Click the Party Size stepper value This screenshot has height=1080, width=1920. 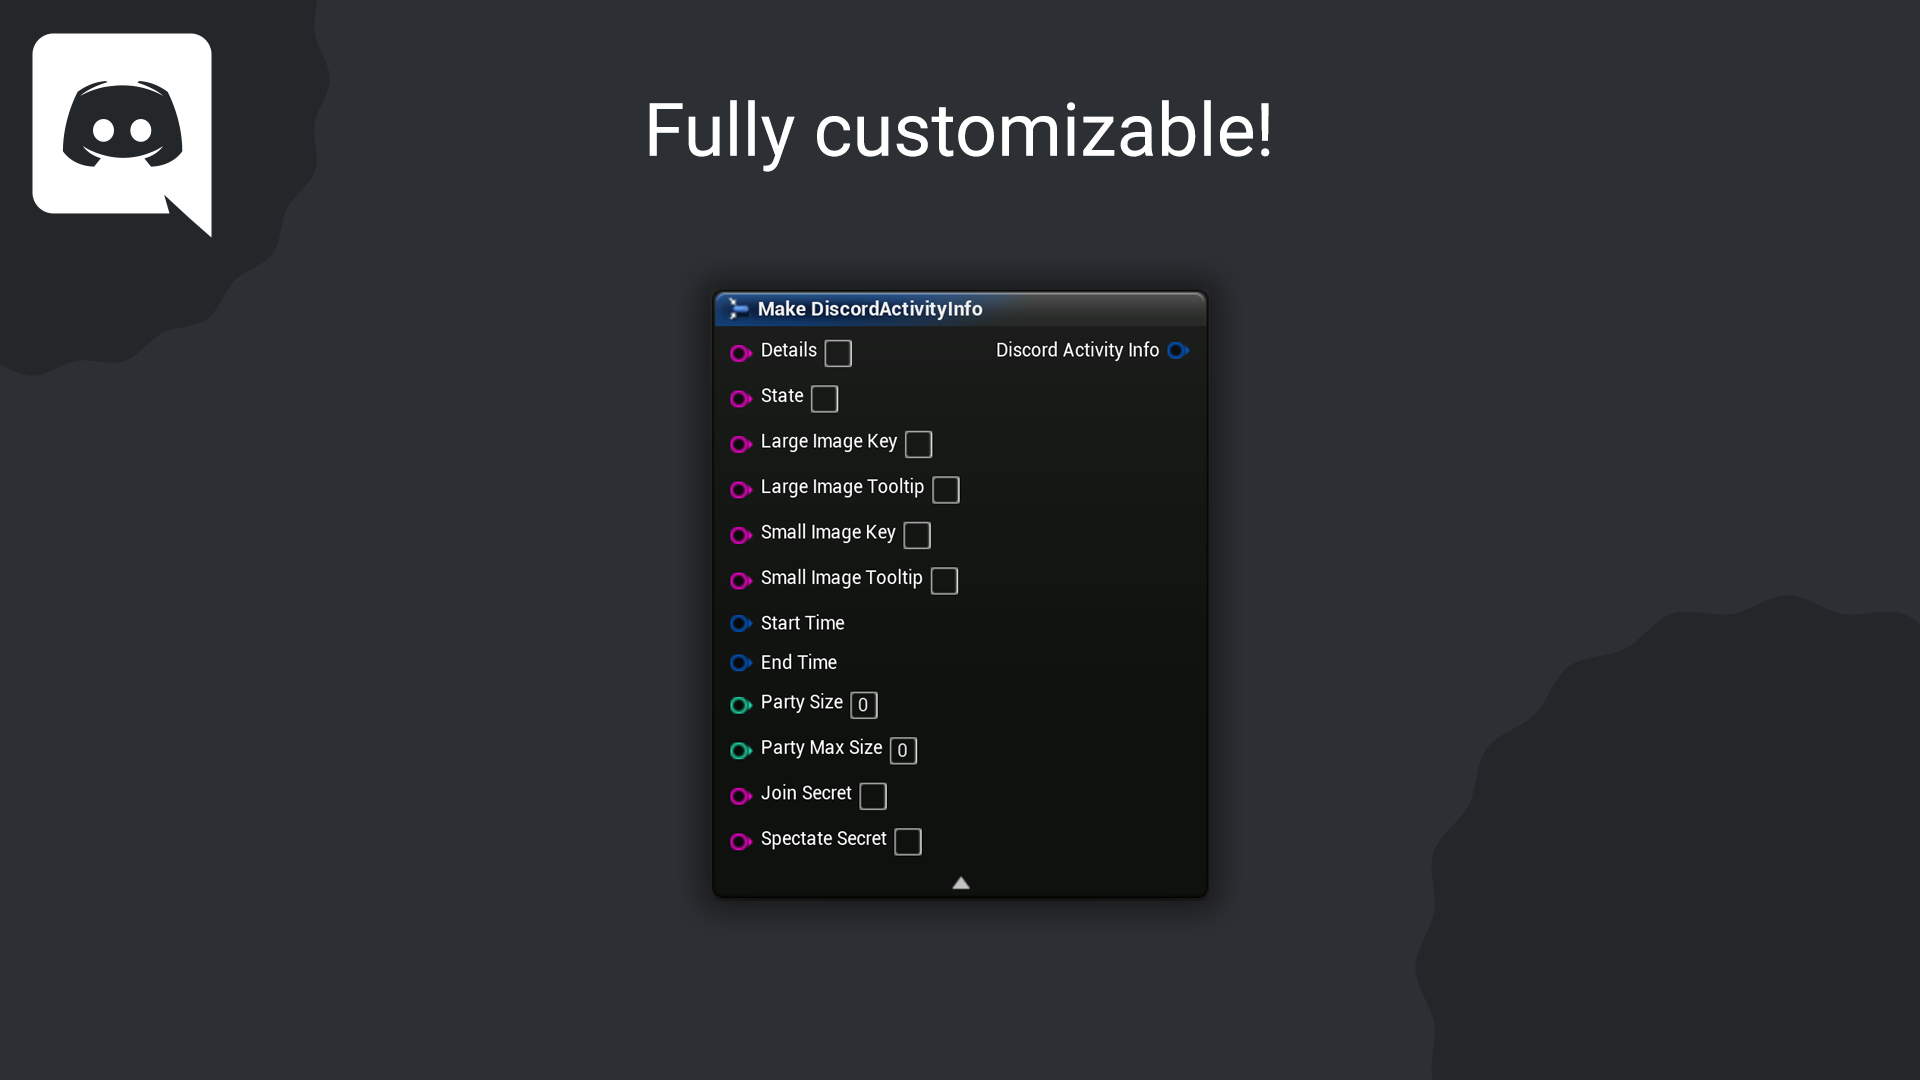coord(864,705)
